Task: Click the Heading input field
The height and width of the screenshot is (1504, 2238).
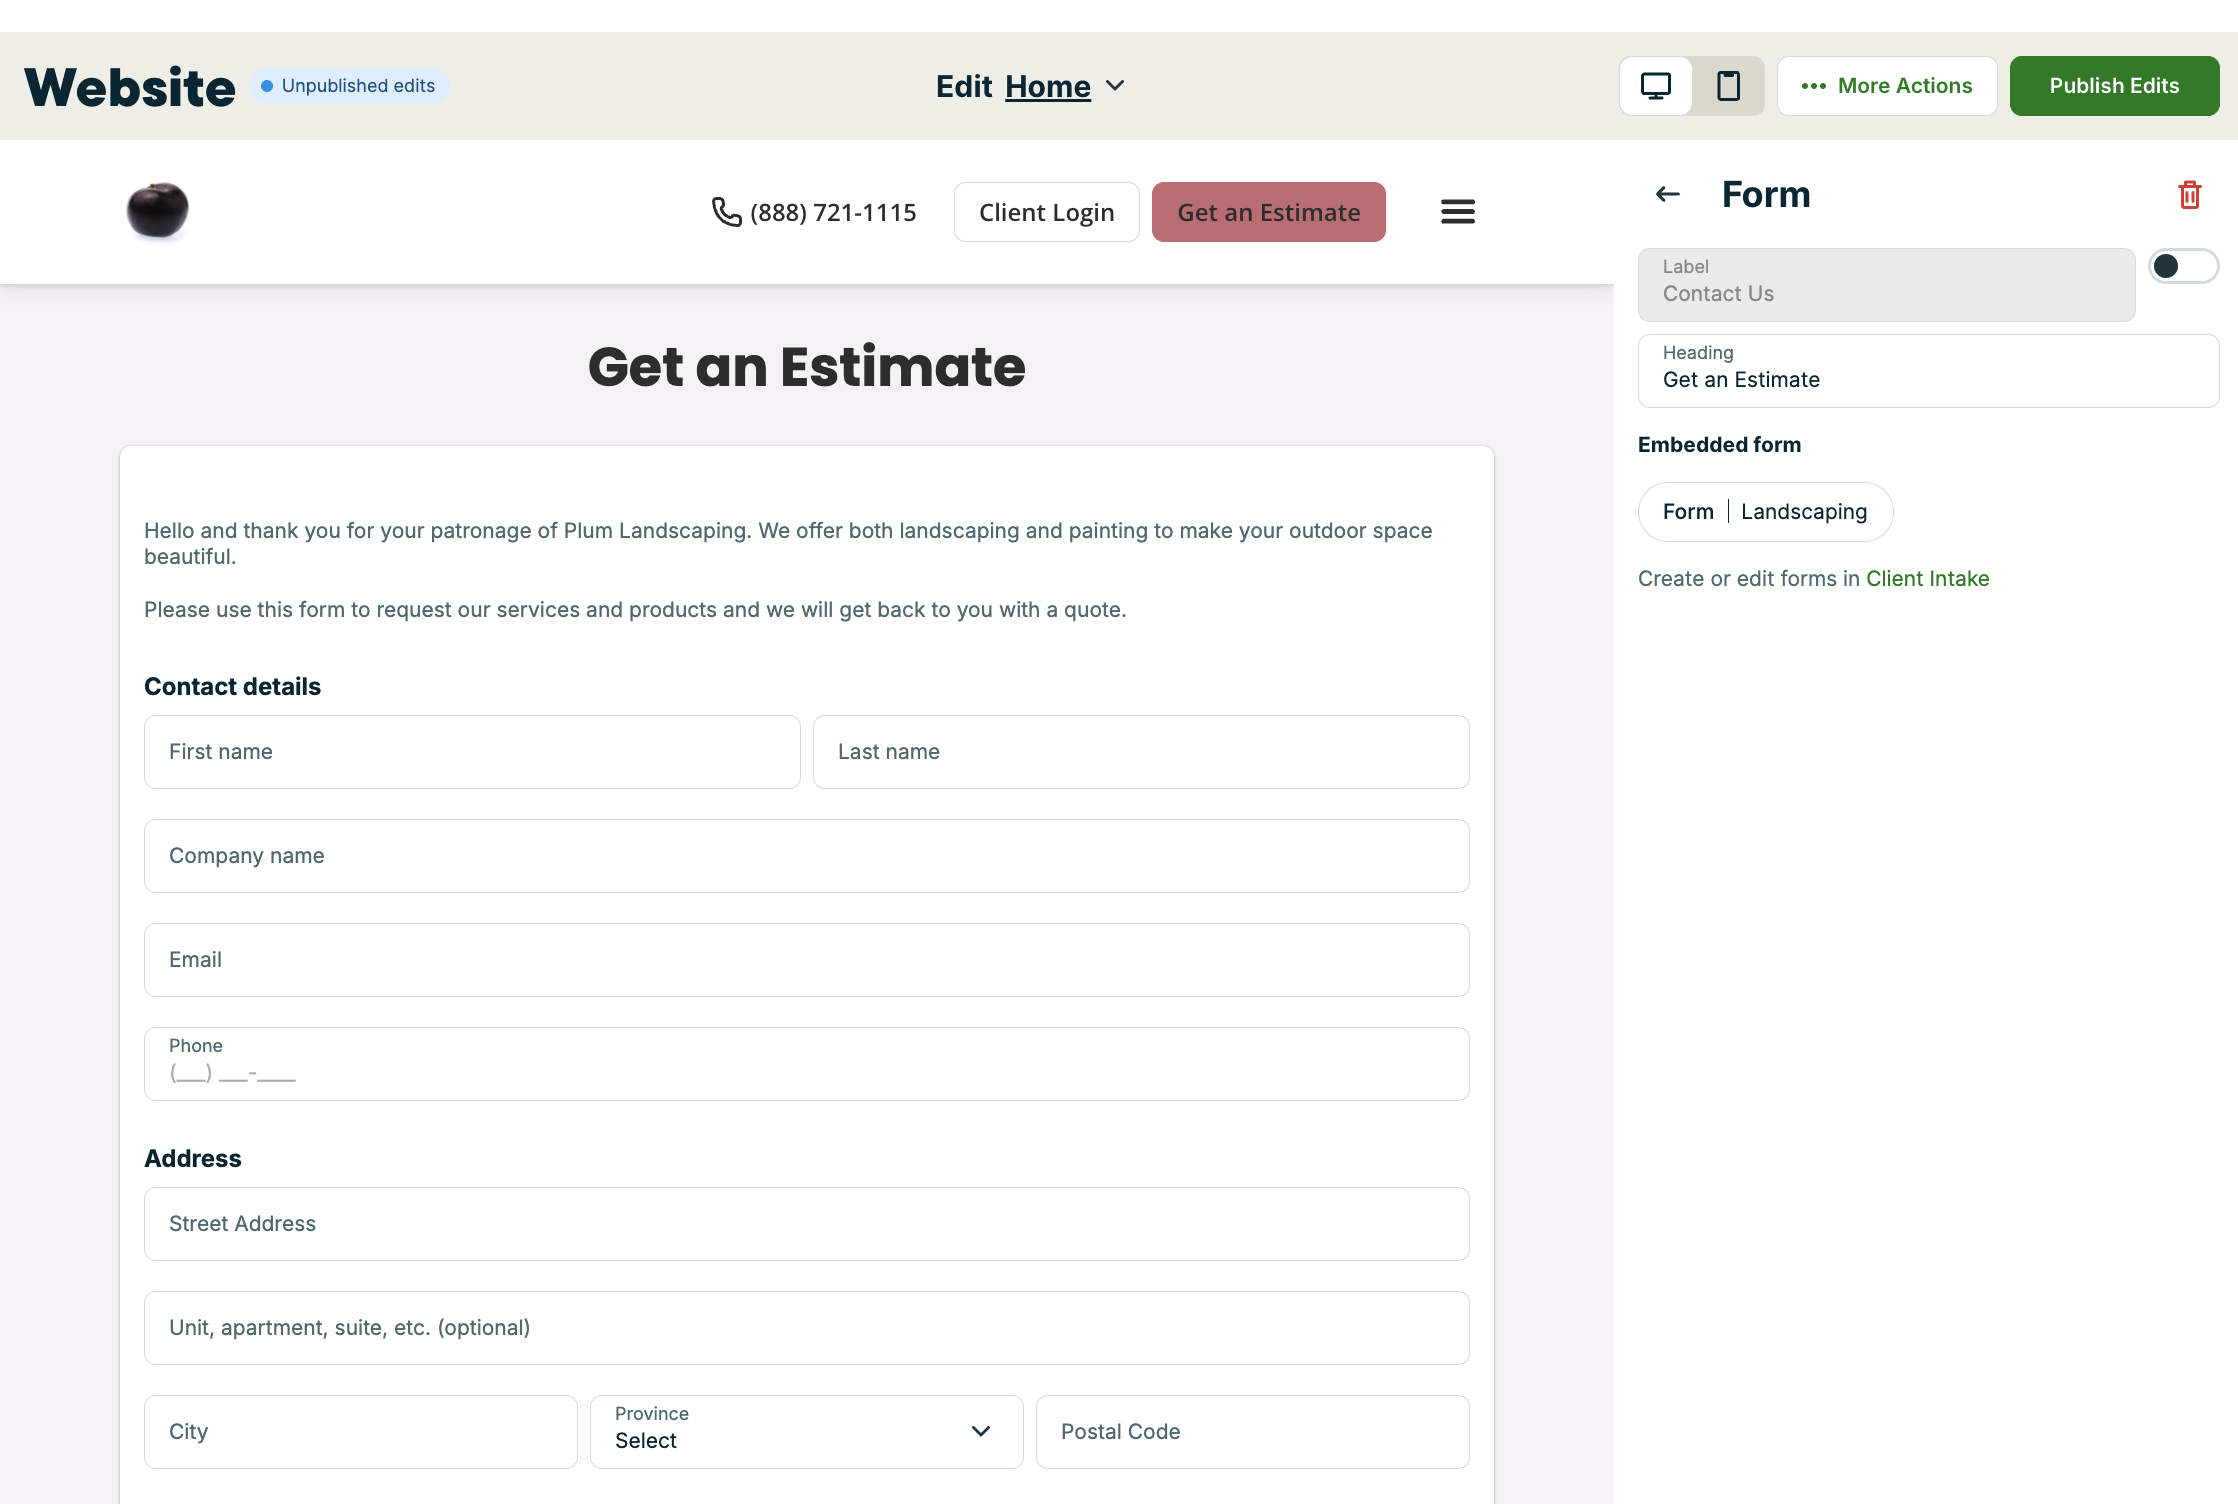Action: (x=1927, y=371)
